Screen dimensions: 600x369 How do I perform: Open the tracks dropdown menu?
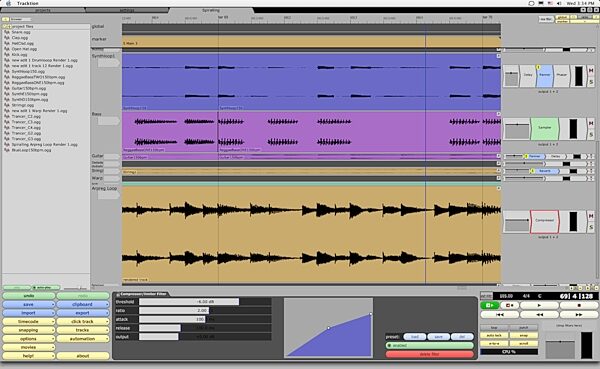(x=83, y=330)
